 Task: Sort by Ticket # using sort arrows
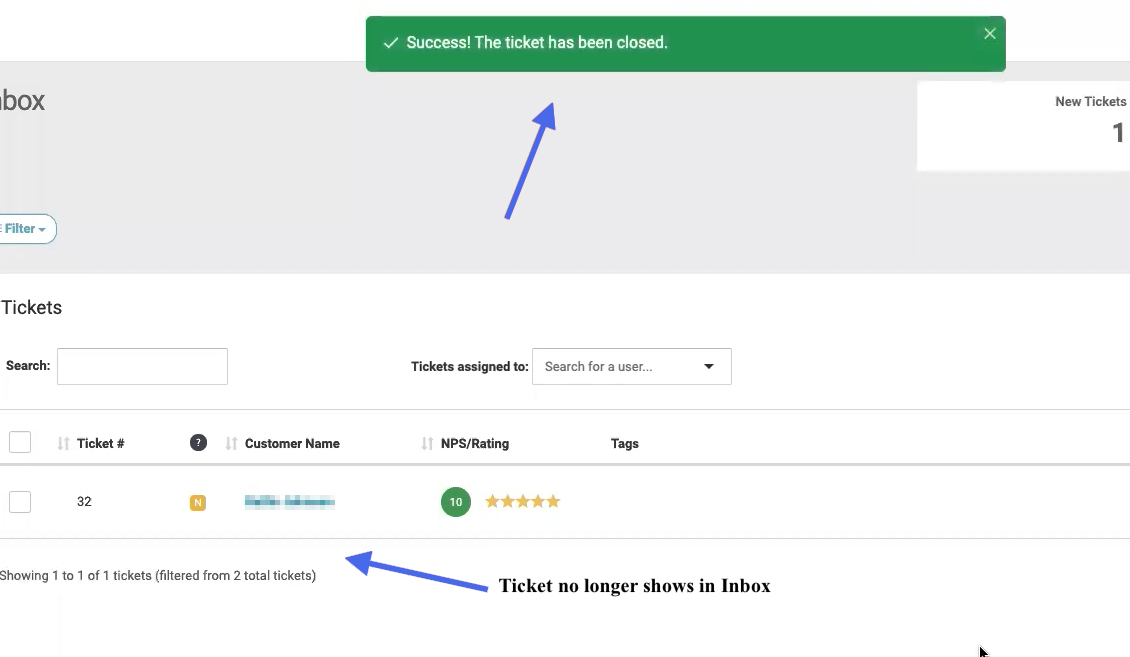pyautogui.click(x=63, y=444)
